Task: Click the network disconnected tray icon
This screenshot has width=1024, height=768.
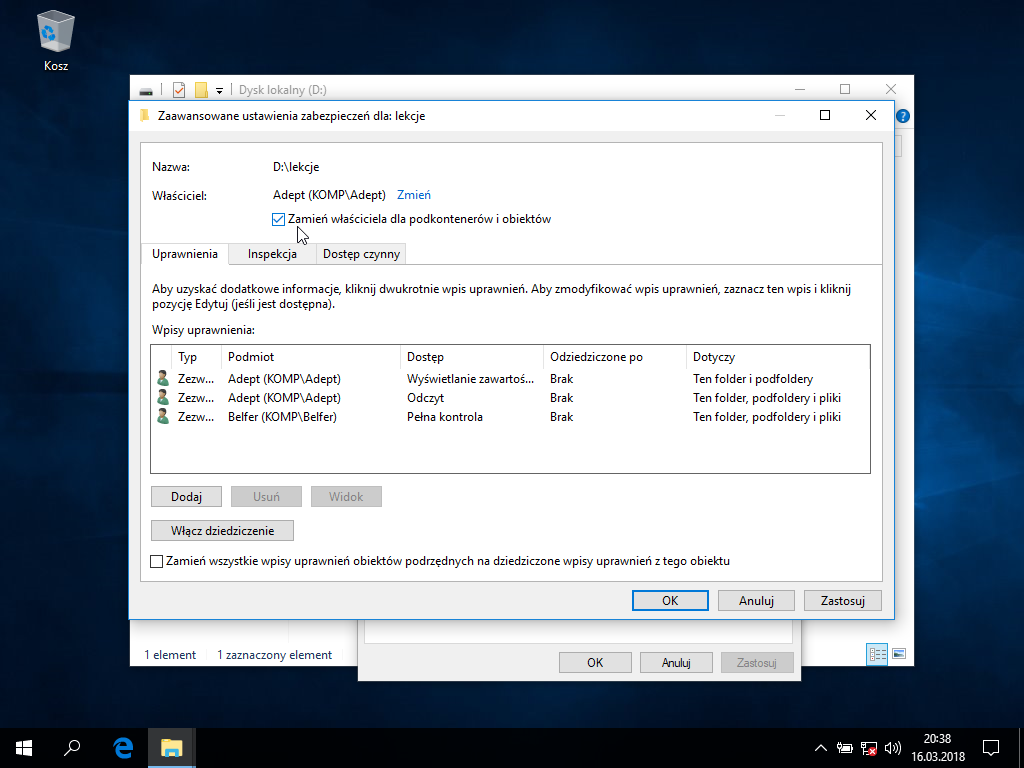Action: pos(869,748)
